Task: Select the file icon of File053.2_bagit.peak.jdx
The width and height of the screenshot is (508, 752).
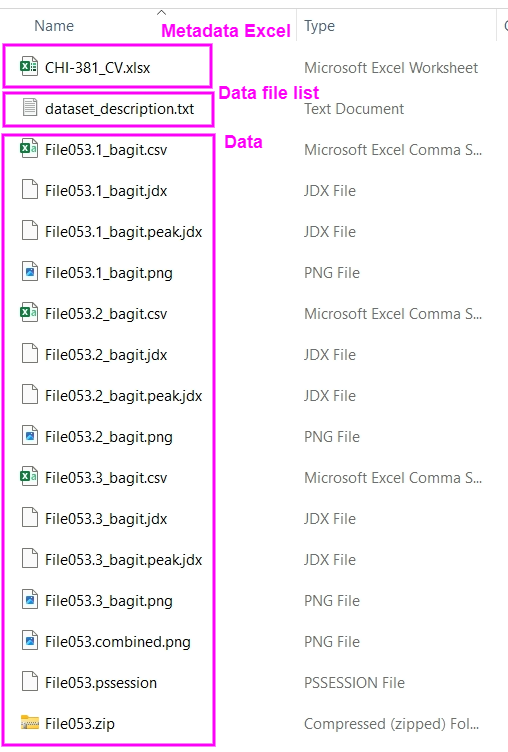Action: (x=30, y=395)
